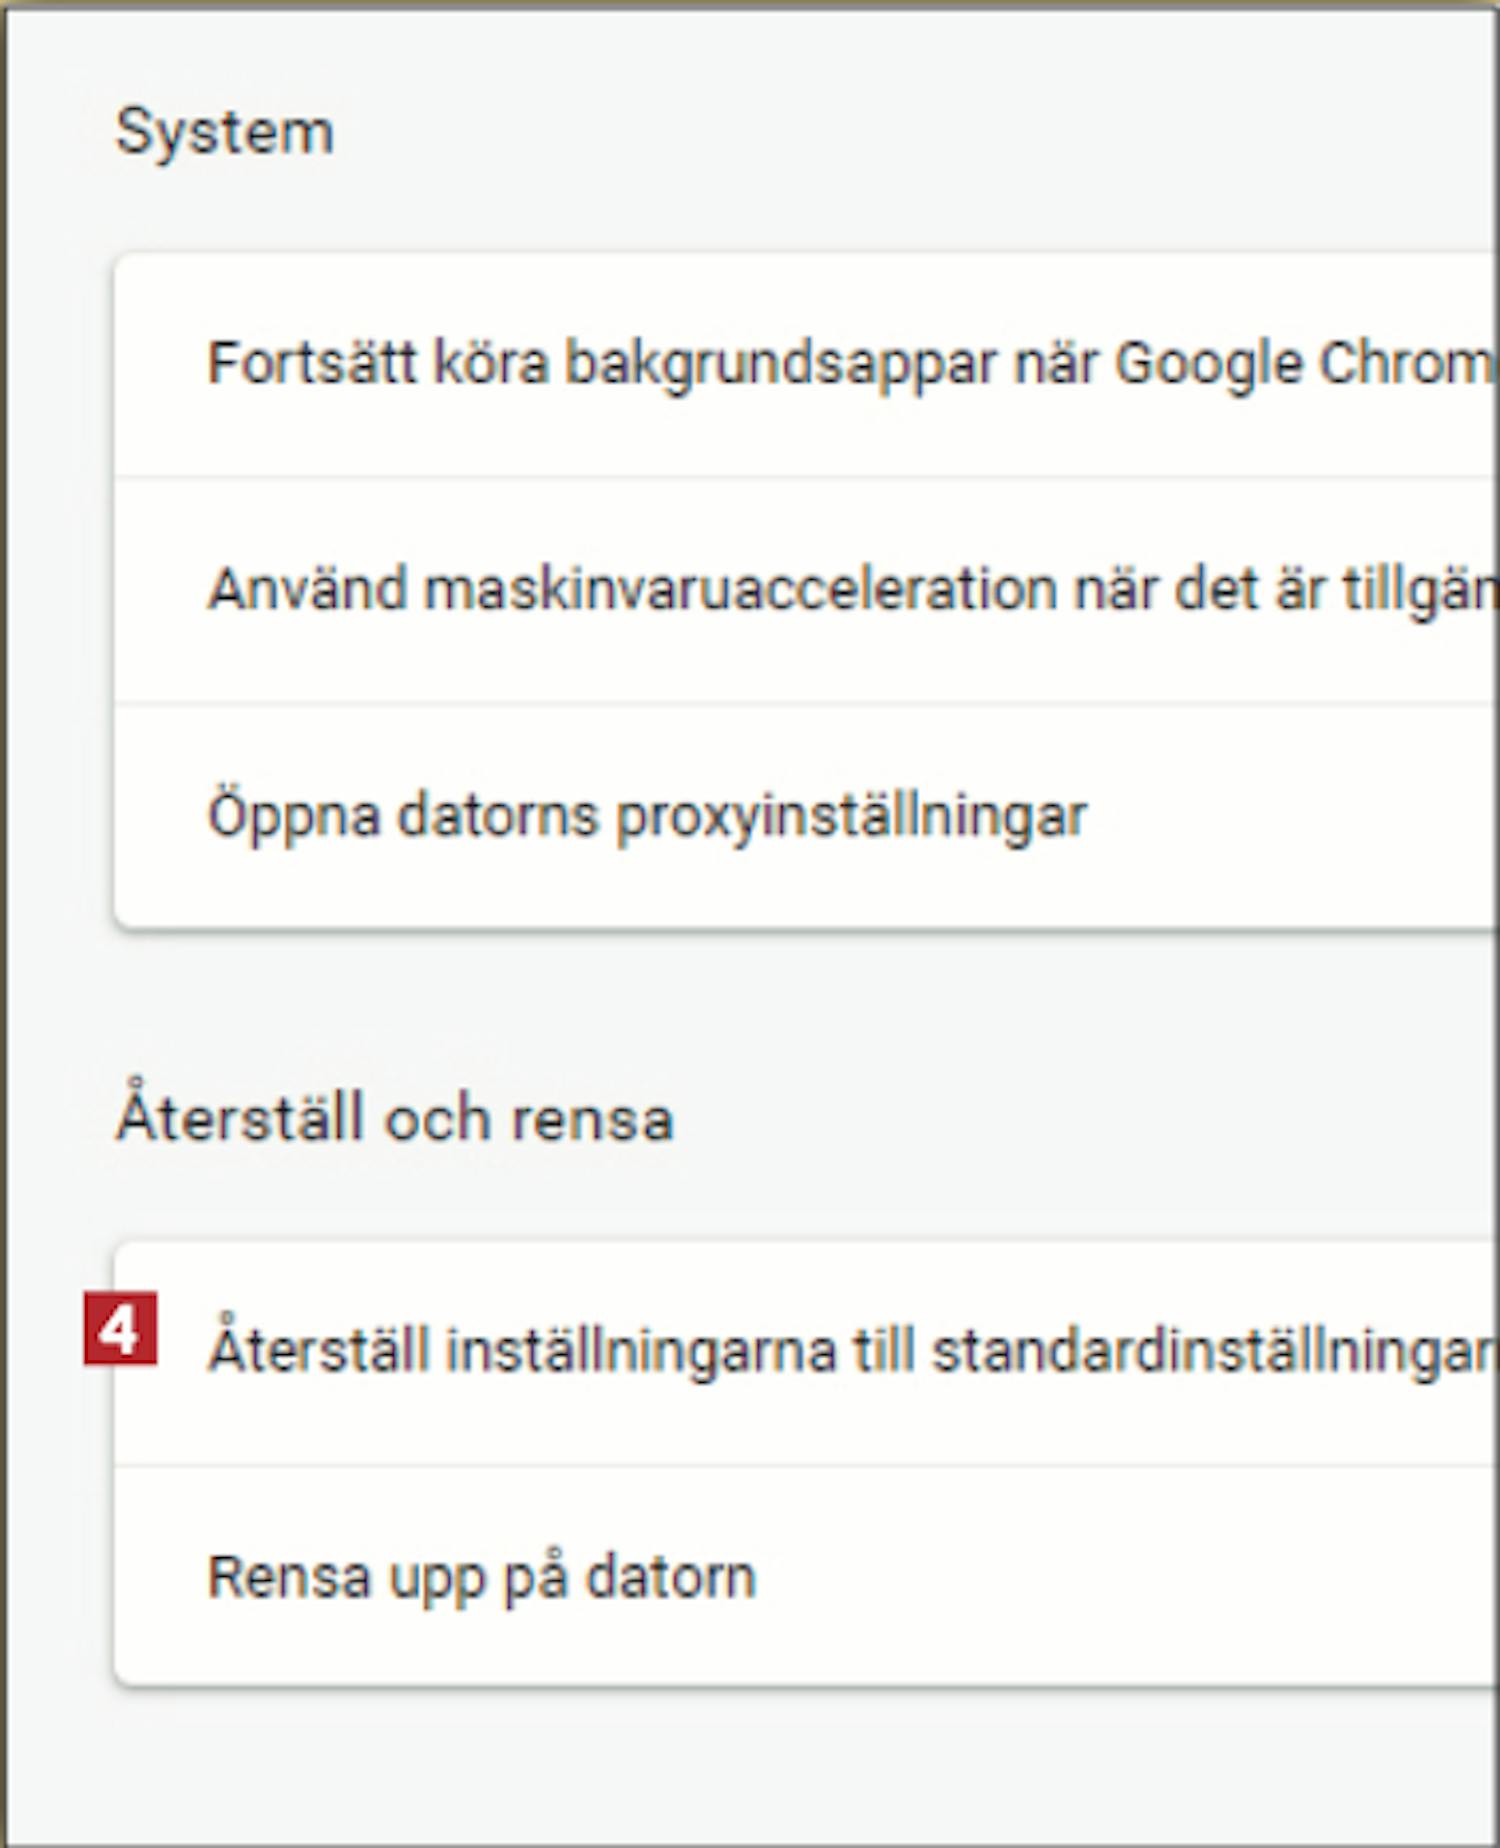Click the Återställ och rensa section heading
The width and height of the screenshot is (1500, 1848).
(x=395, y=1118)
